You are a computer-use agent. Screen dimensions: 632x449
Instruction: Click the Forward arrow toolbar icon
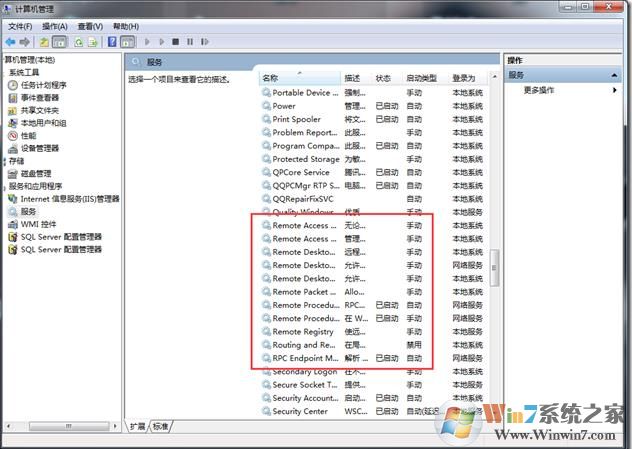click(25, 42)
